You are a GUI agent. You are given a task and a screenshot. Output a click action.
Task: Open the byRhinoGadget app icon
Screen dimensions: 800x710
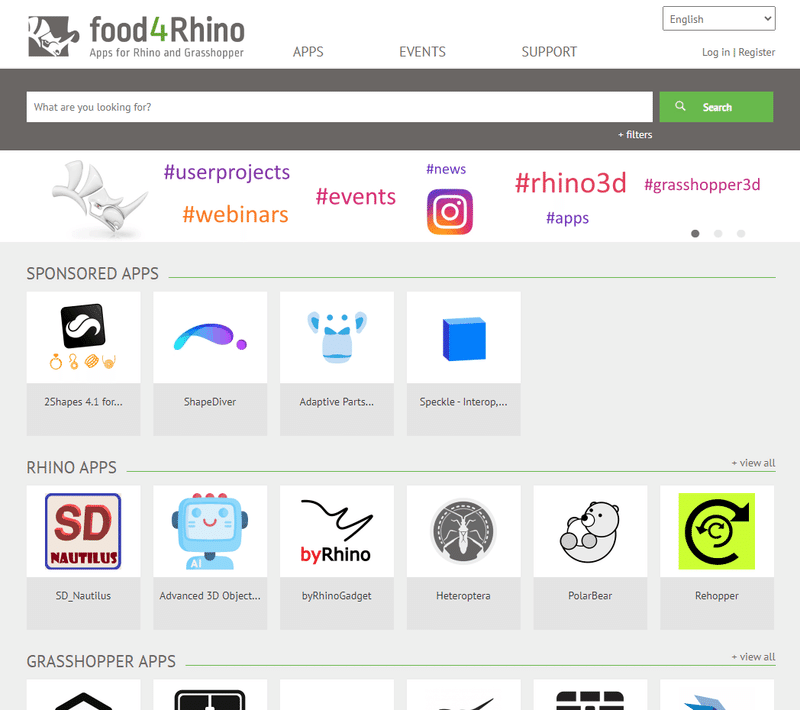336,531
